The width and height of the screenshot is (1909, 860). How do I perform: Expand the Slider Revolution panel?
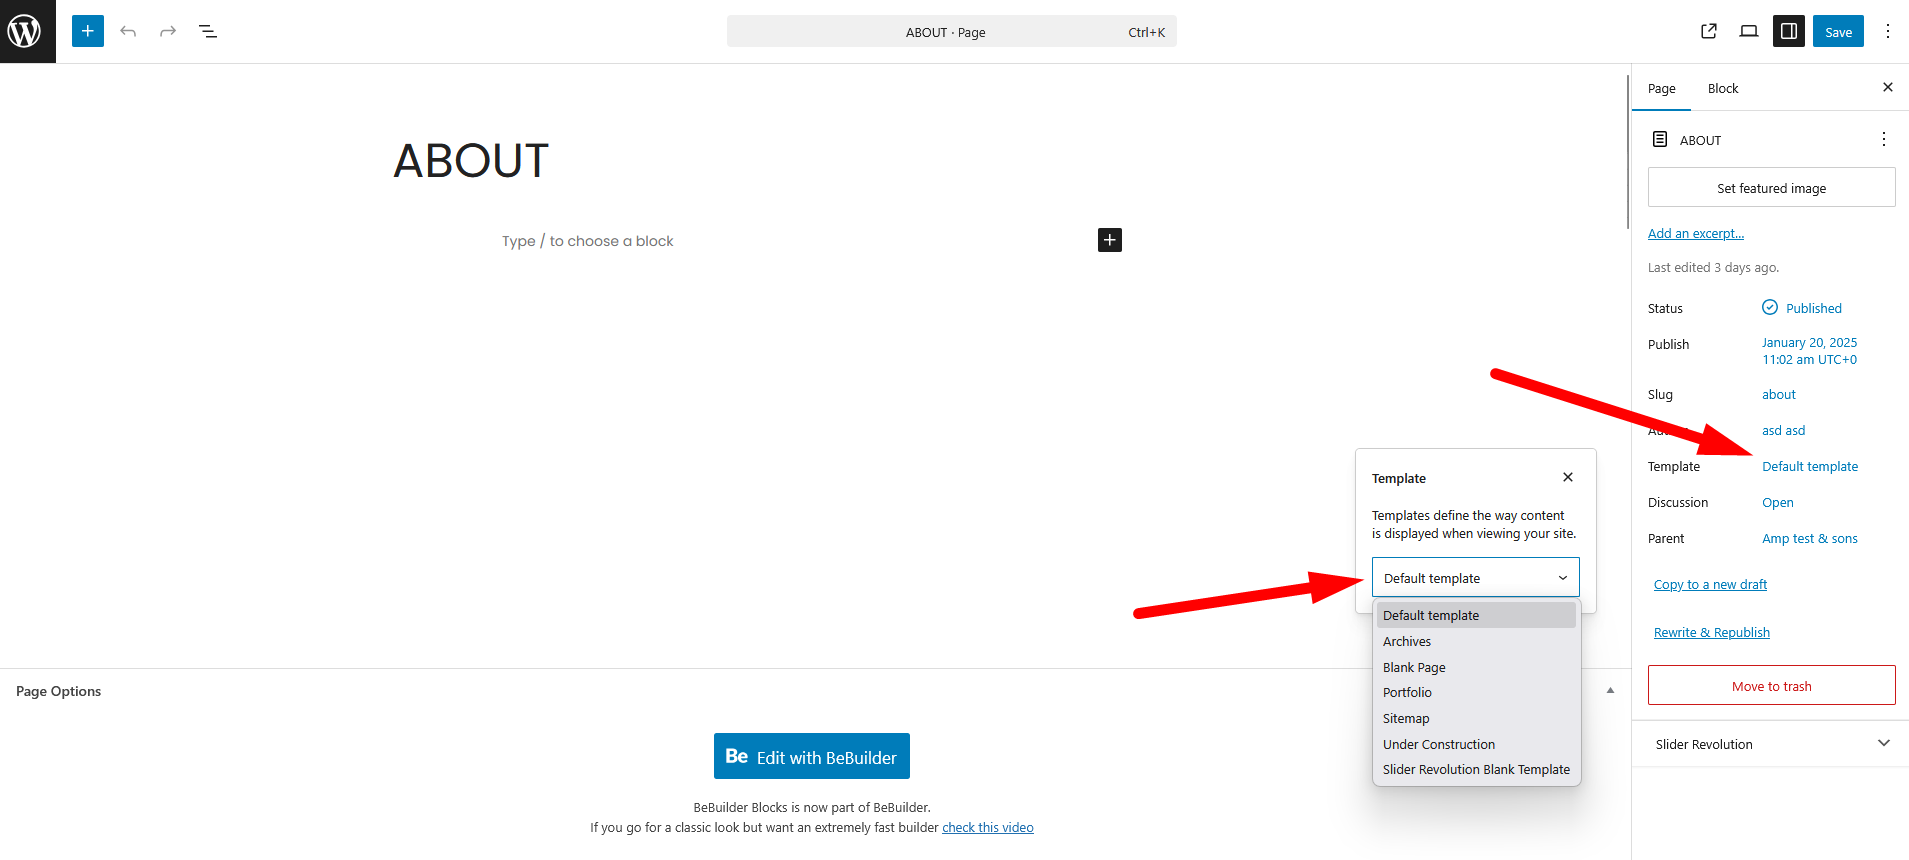click(x=1883, y=743)
